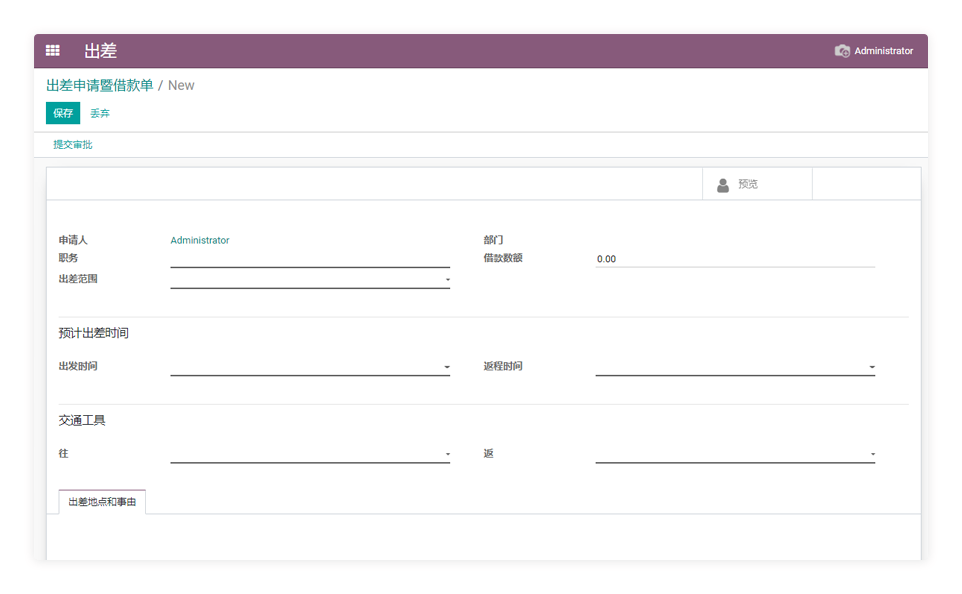962x594 pixels.
Task: Focus the 职务 input field
Action: [309, 259]
